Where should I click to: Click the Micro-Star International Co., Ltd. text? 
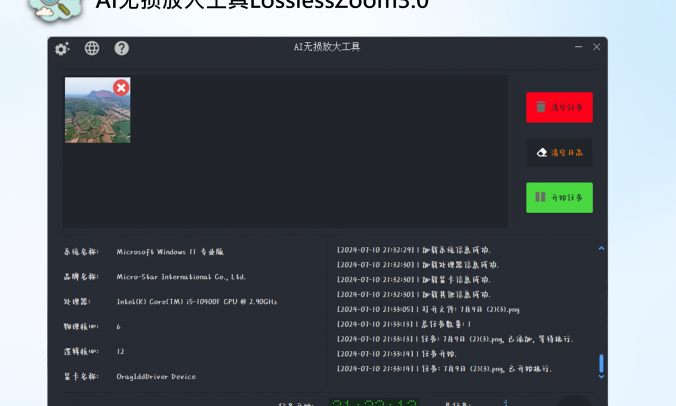coord(181,277)
